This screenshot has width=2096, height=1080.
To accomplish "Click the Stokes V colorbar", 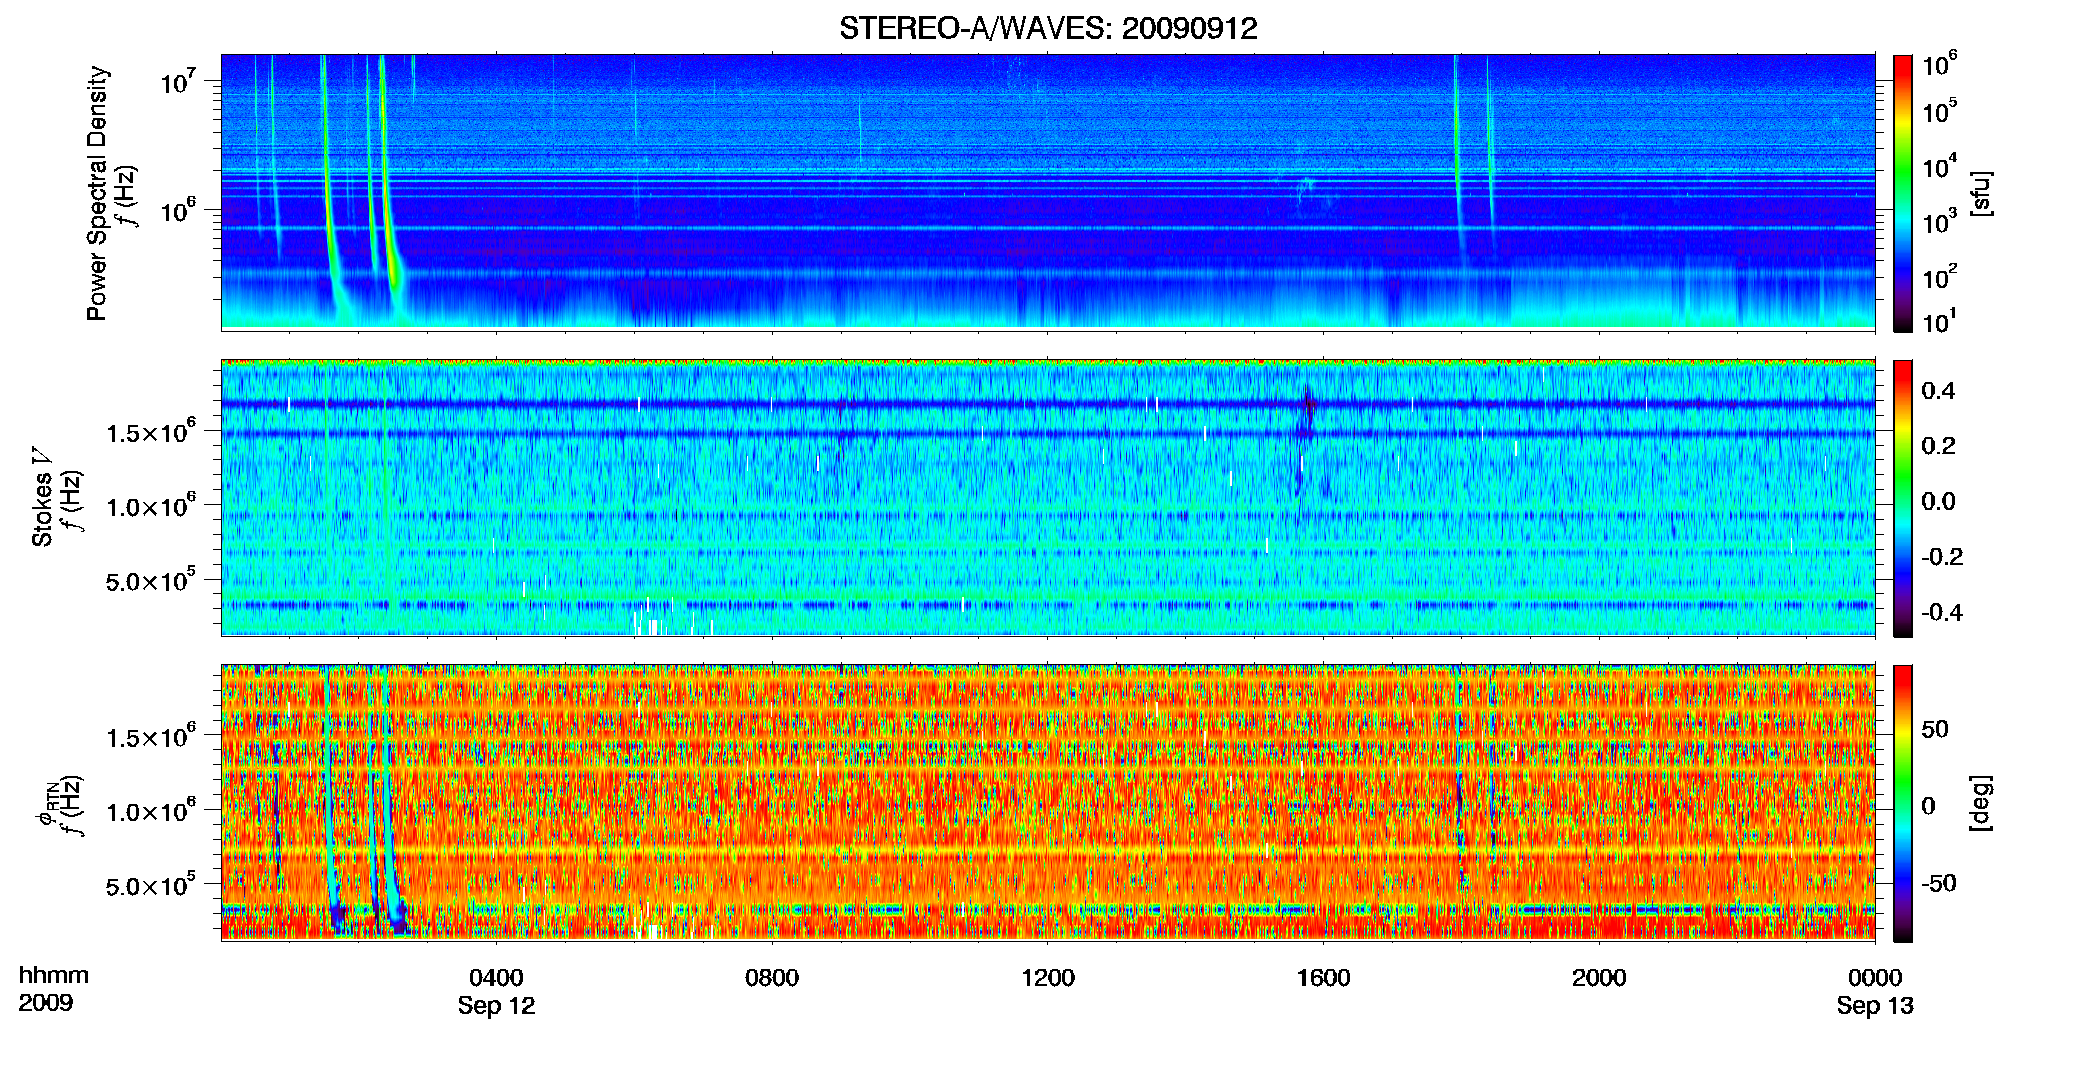I will (1903, 498).
